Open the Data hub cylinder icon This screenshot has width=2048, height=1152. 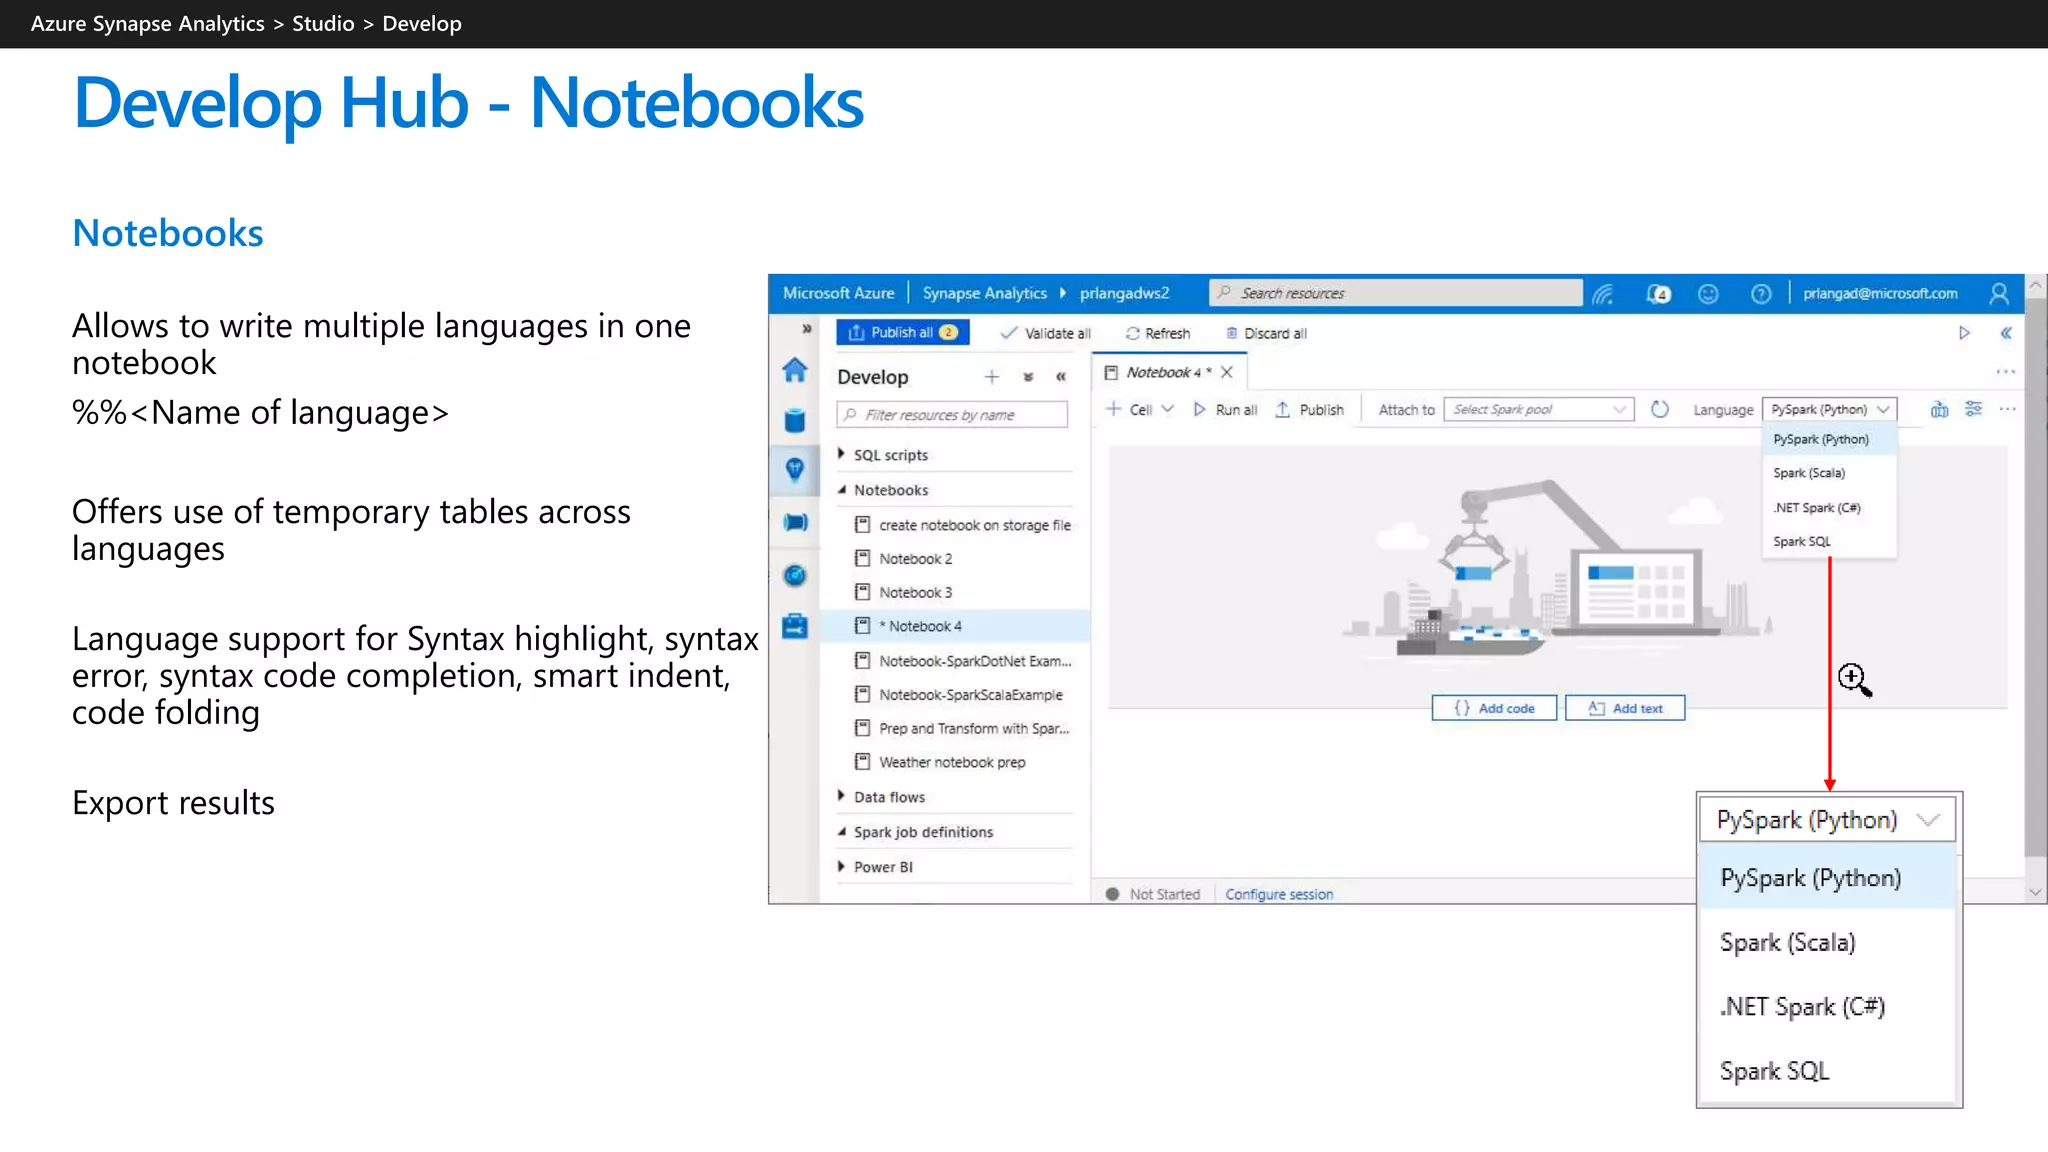pos(795,420)
